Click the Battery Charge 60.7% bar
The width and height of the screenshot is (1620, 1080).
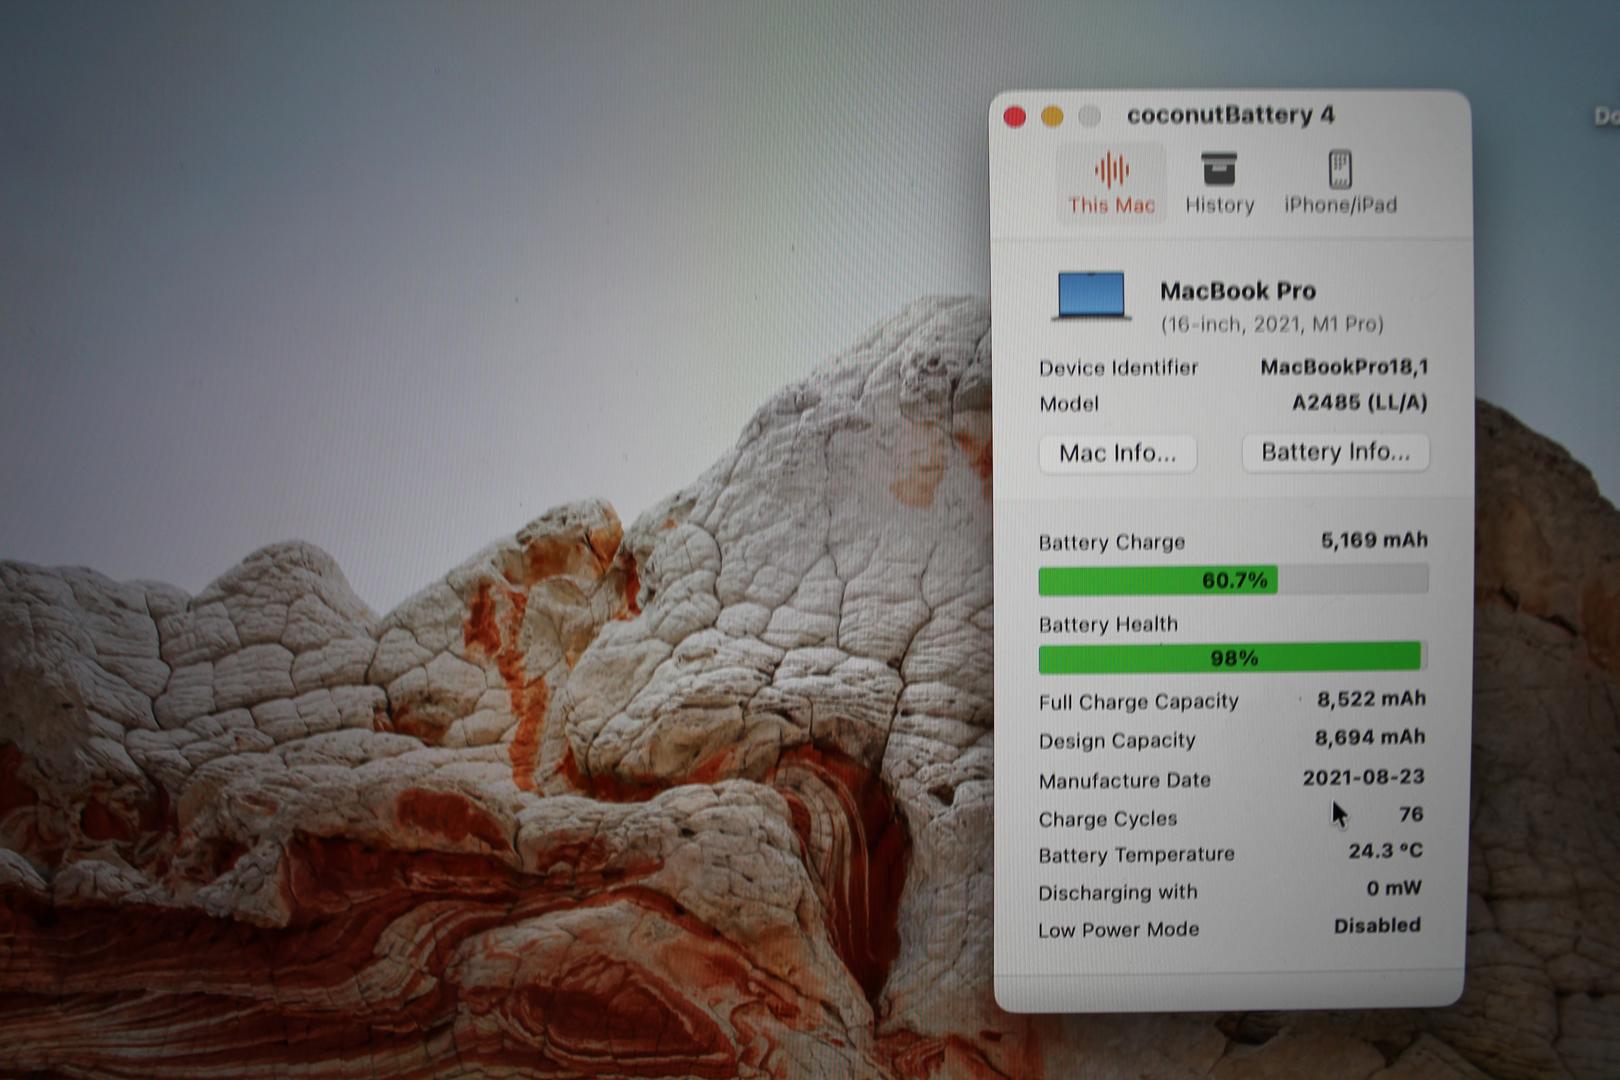coord(1233,580)
